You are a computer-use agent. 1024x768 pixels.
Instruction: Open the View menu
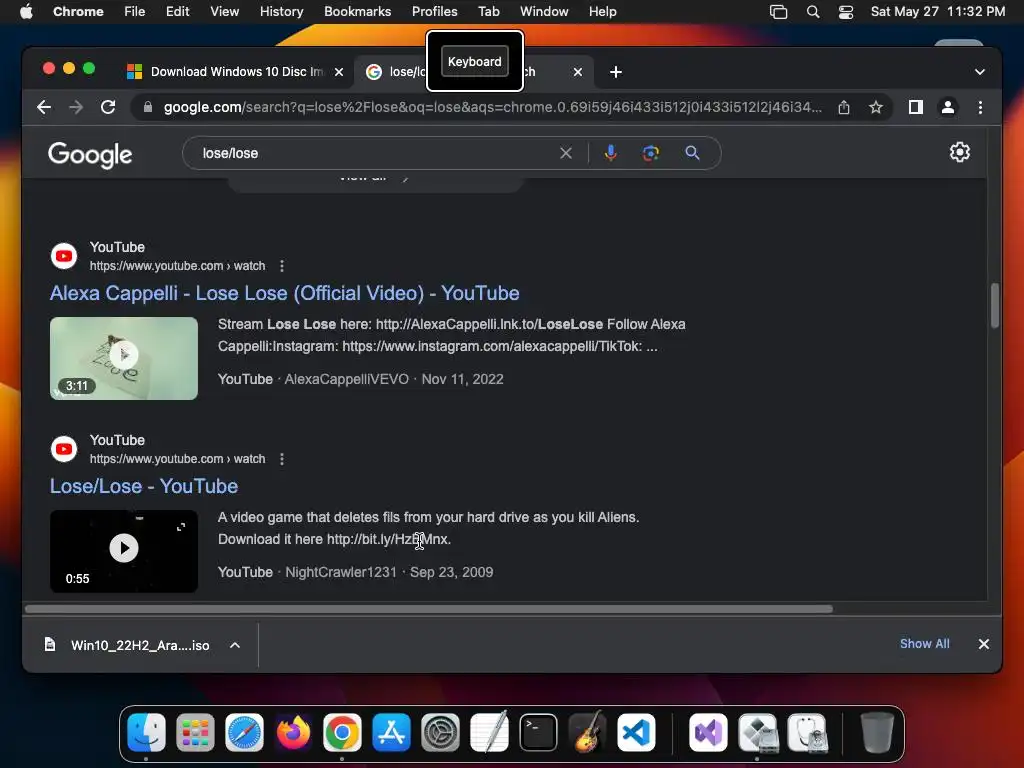[x=225, y=12]
